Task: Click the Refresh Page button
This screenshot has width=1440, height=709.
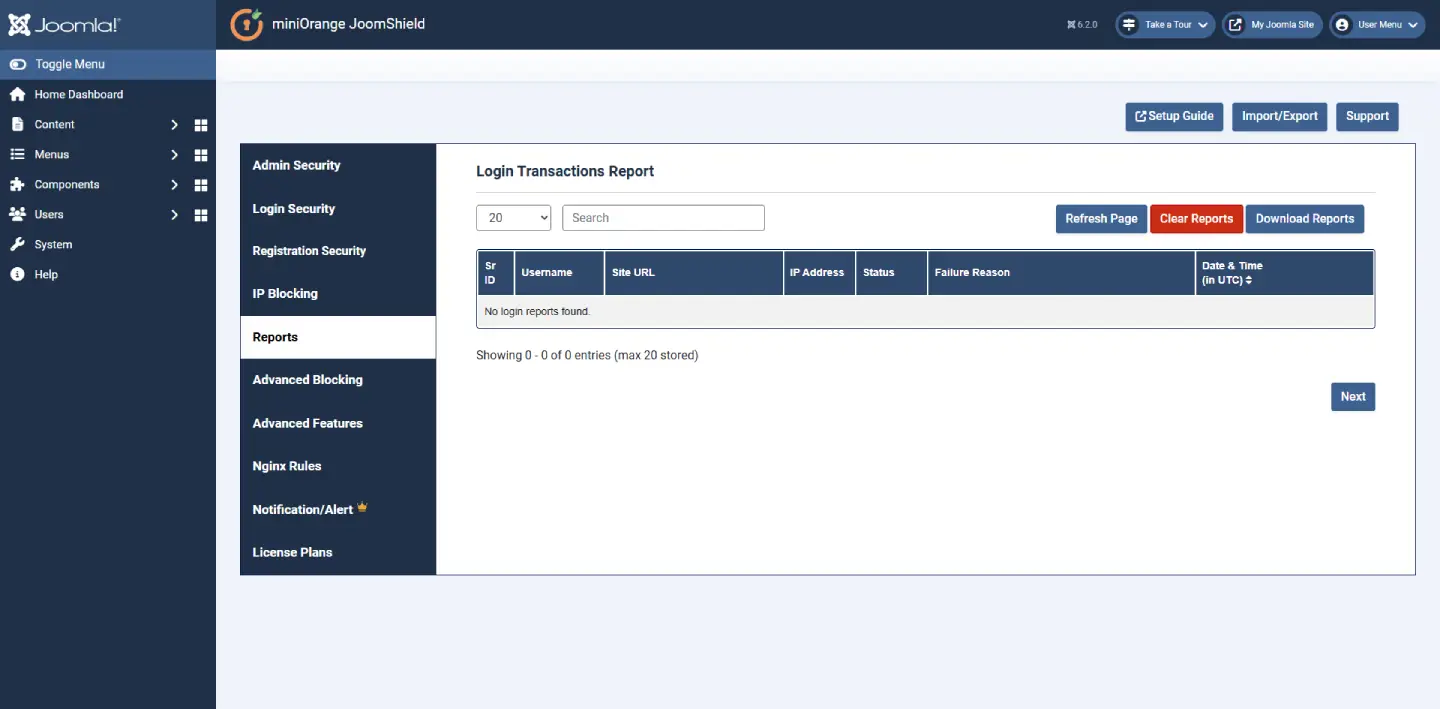Action: [x=1101, y=219]
